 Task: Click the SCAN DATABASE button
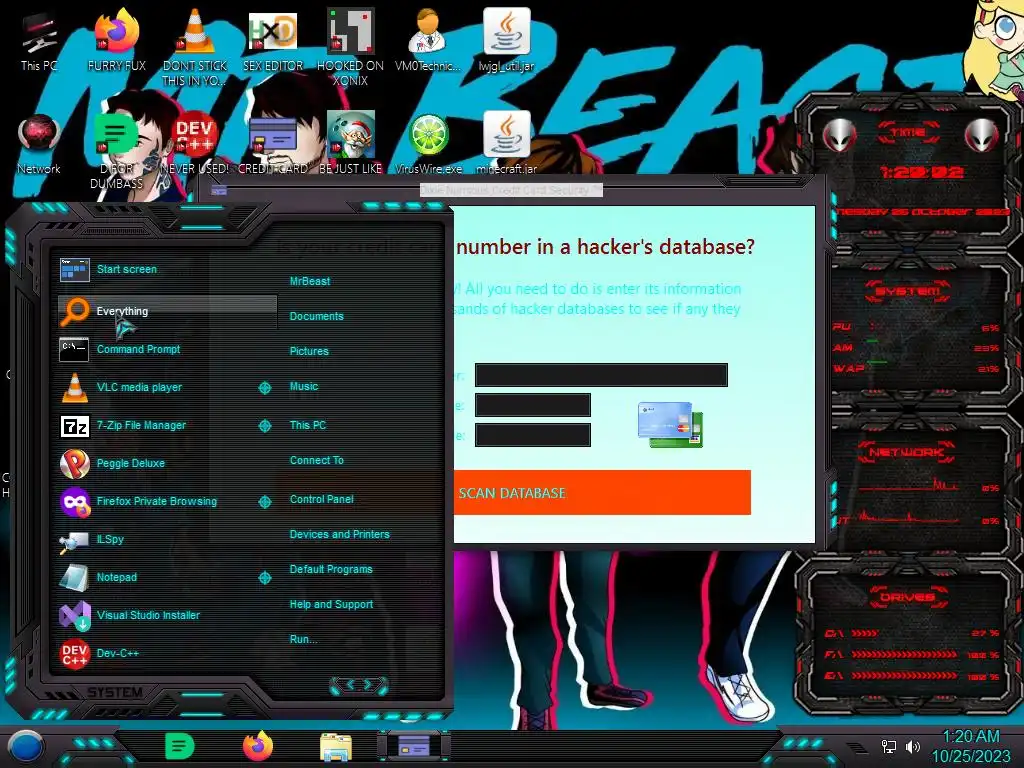point(602,492)
